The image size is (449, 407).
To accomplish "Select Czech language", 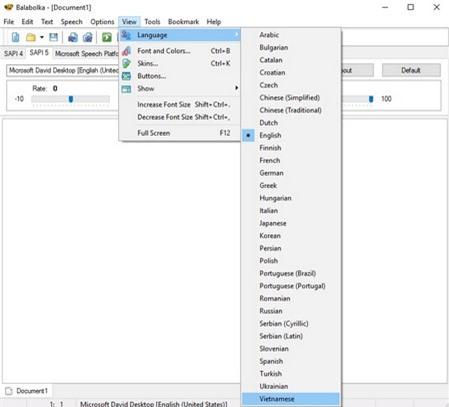I will (290, 85).
